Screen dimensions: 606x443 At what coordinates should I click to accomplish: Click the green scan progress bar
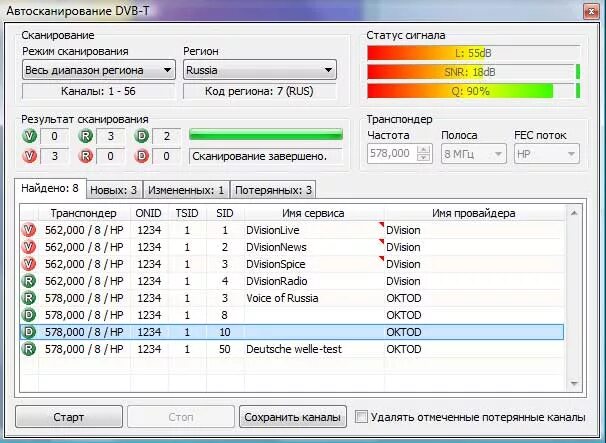[x=266, y=135]
